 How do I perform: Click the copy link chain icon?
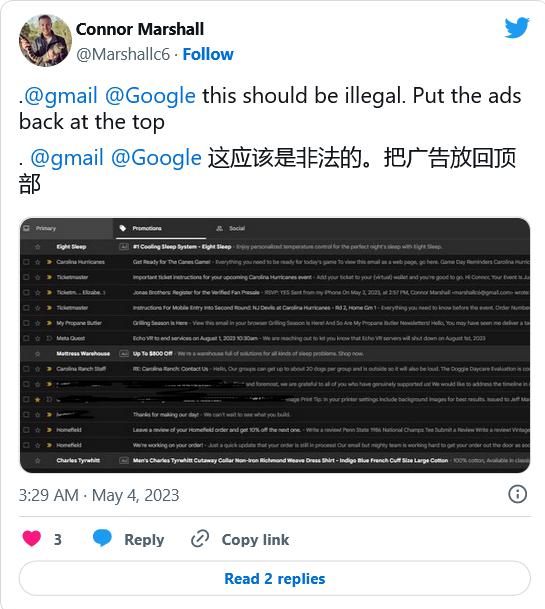pos(200,539)
